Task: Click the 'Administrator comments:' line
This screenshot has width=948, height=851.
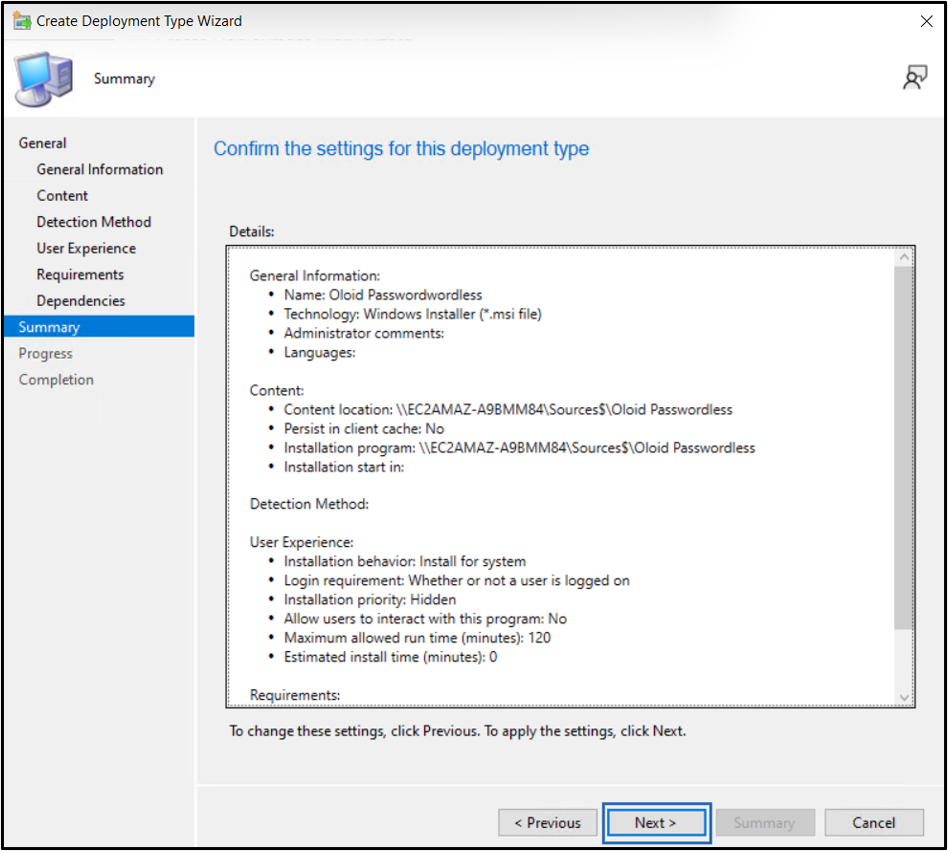Action: (364, 334)
